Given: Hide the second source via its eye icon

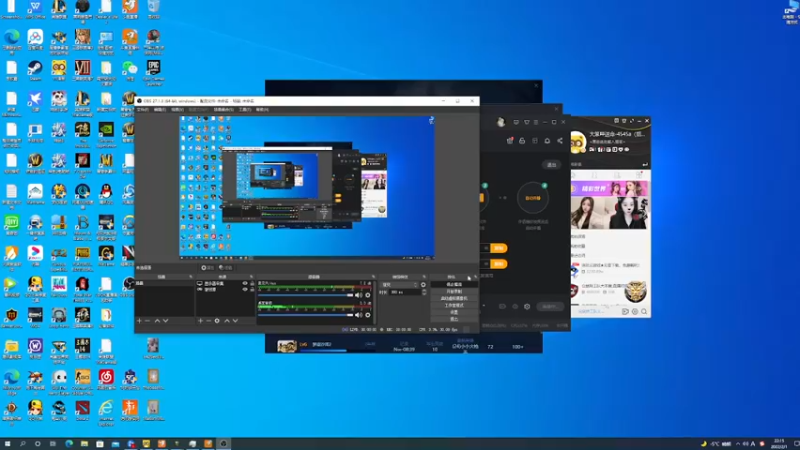Looking at the screenshot, I should 245,289.
